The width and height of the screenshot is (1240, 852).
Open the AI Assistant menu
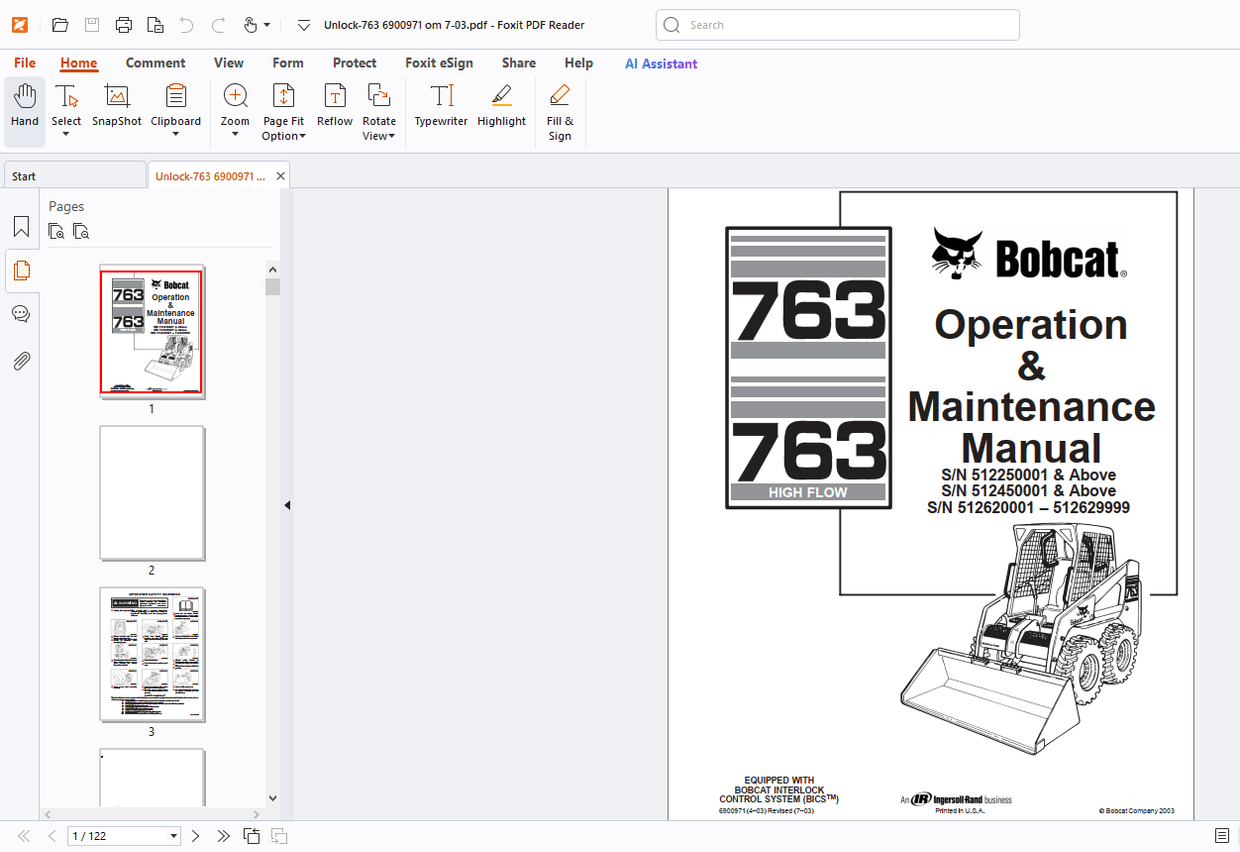click(x=660, y=62)
